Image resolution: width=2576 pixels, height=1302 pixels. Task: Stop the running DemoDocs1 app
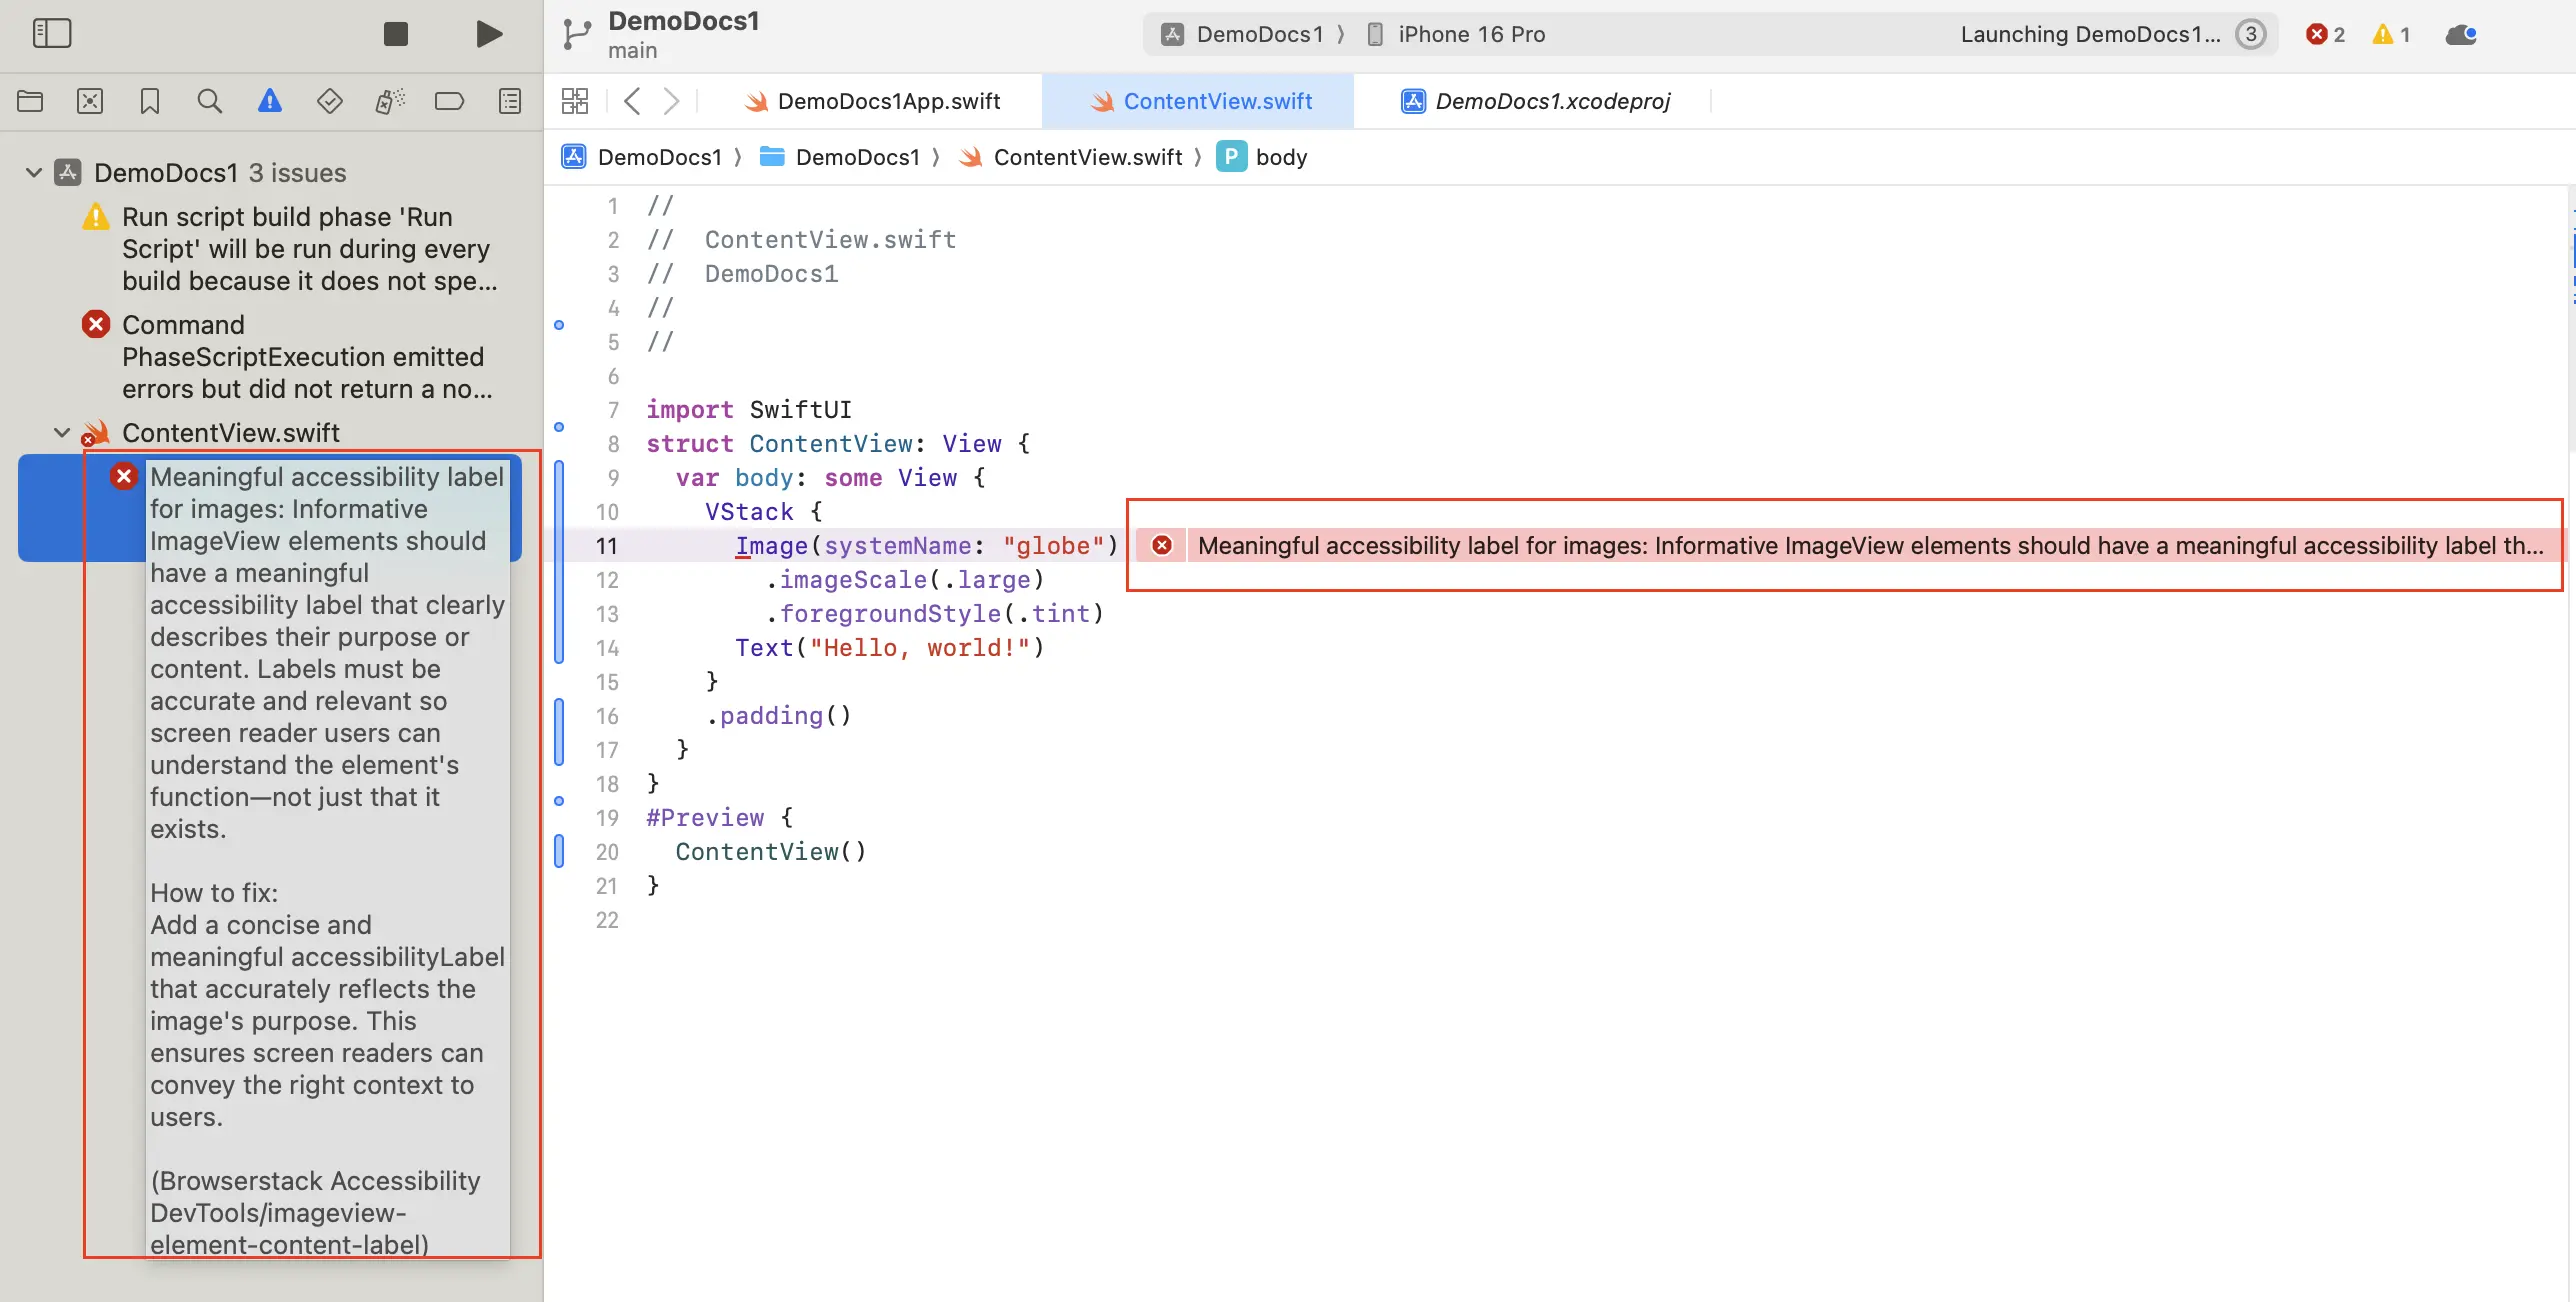coord(395,33)
